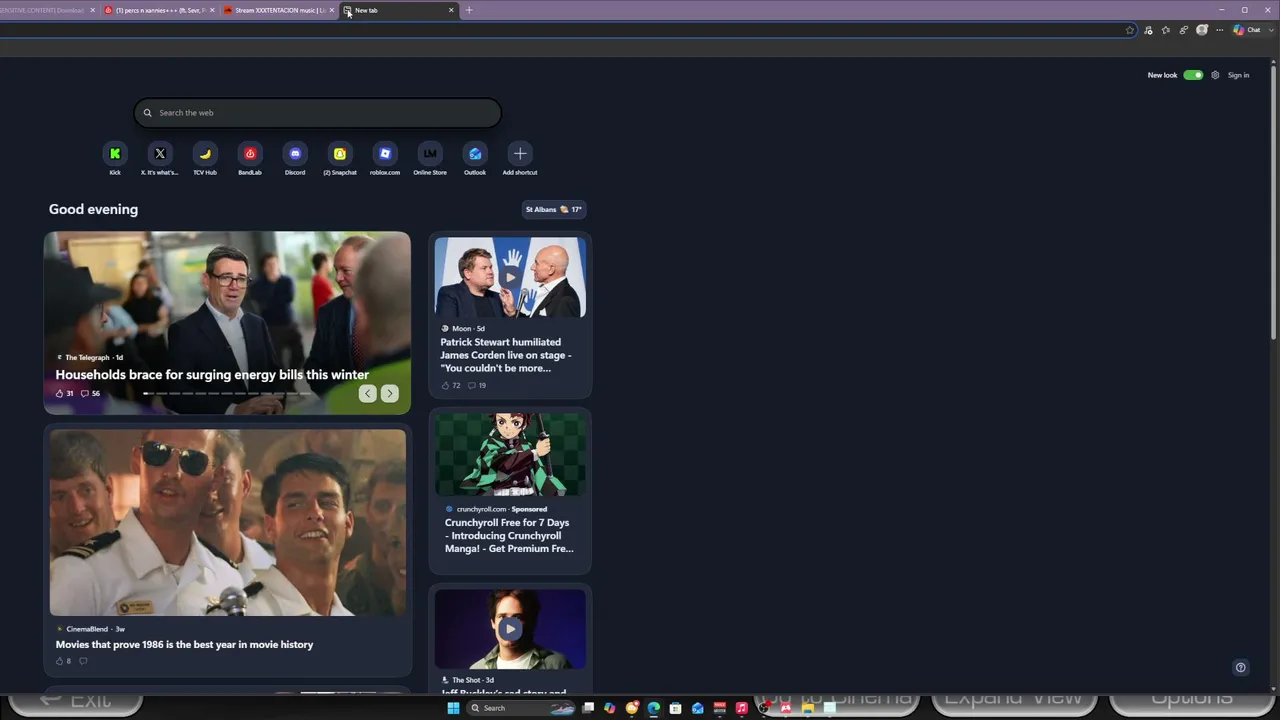1280x720 pixels.
Task: Open the X shortcut tile
Action: pos(160,154)
